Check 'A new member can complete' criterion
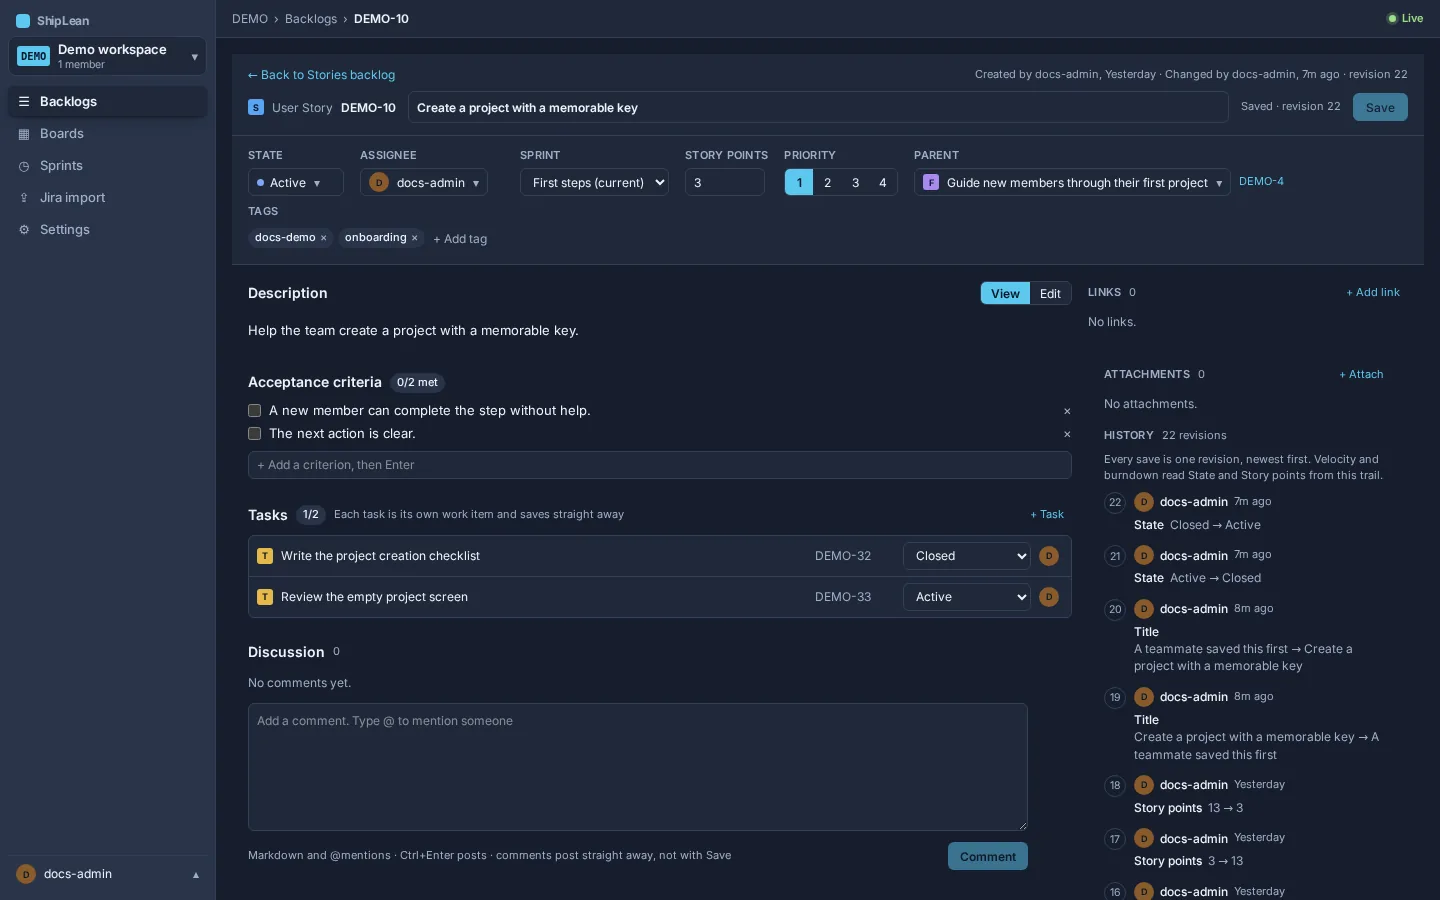 pyautogui.click(x=254, y=411)
